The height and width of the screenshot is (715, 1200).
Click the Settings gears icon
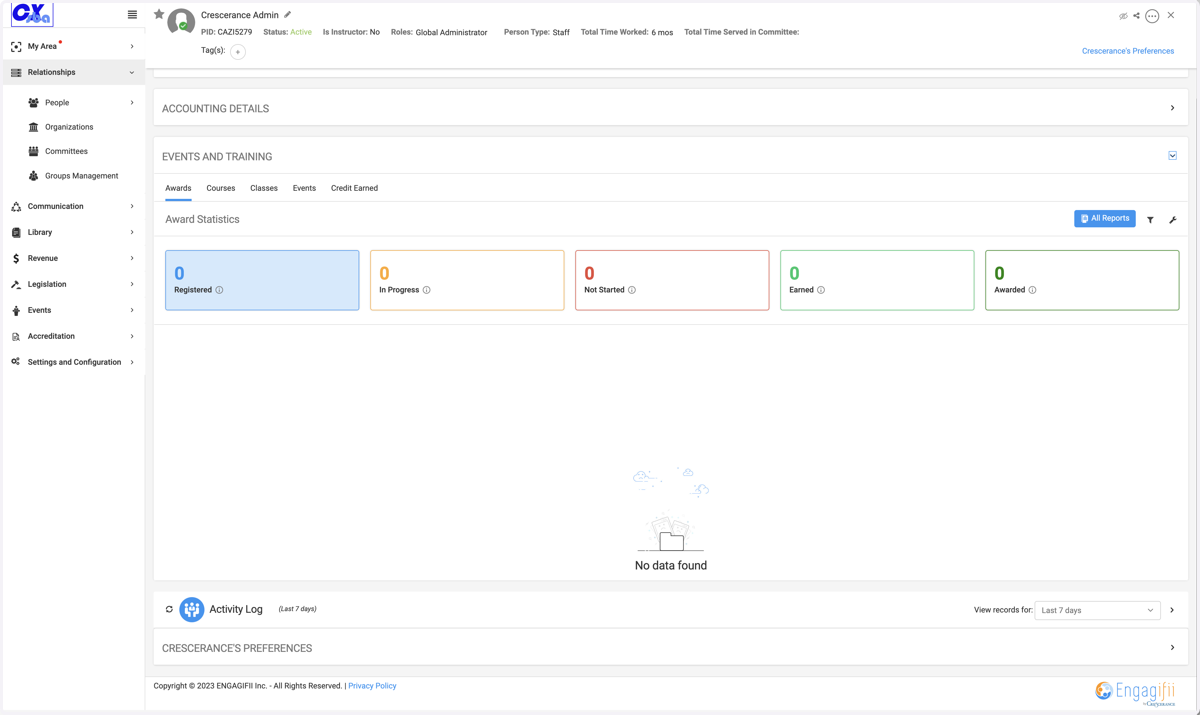pyautogui.click(x=16, y=362)
